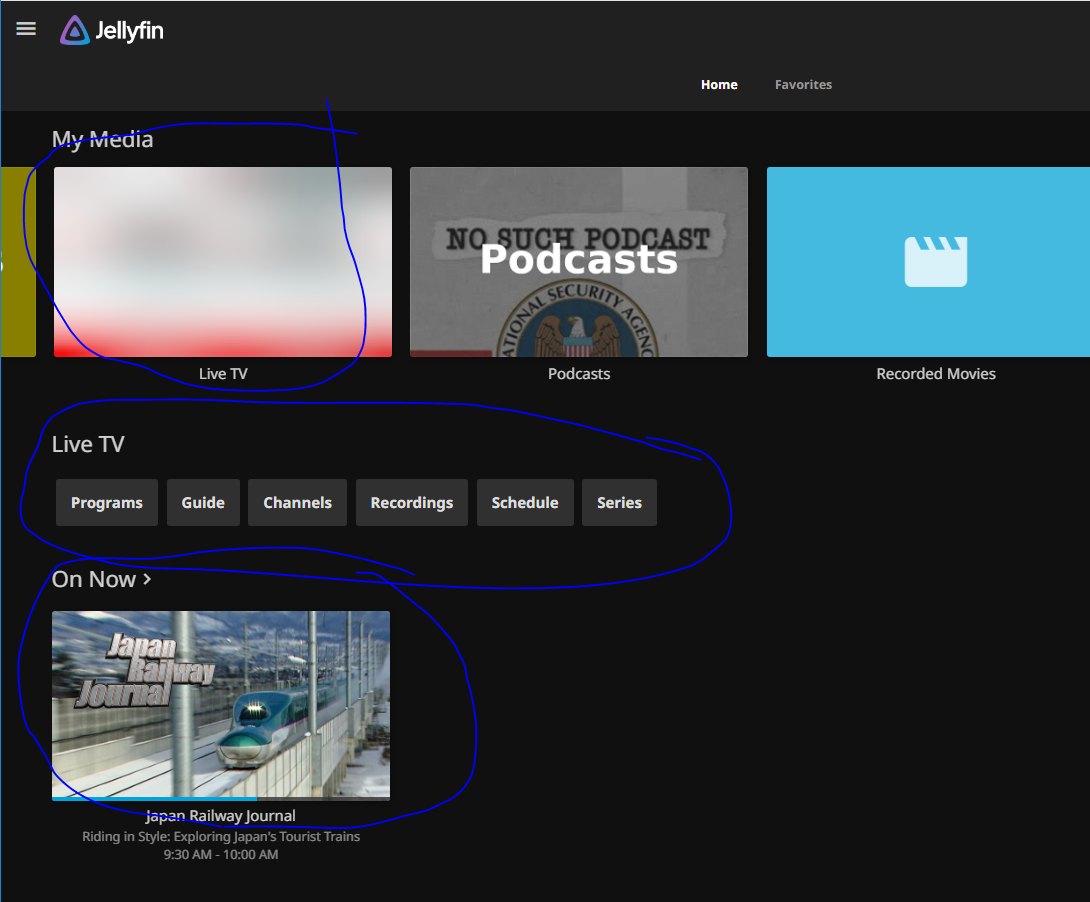Viewport: 1090px width, 902px height.
Task: Play the Japan Railway Journal thumbnail
Action: click(221, 704)
